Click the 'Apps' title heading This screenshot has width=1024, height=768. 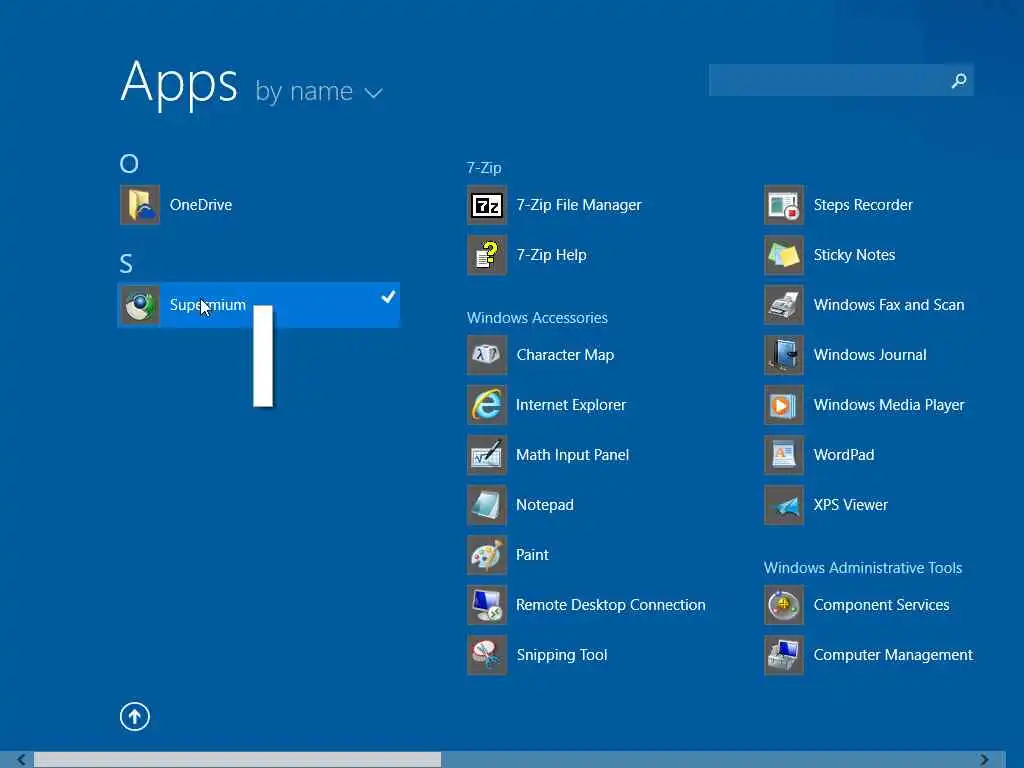click(x=179, y=83)
